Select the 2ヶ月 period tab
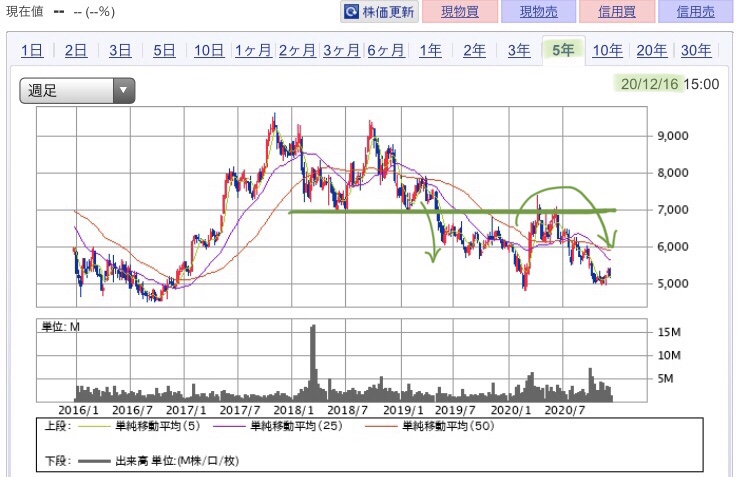This screenshot has width=749, height=477. pyautogui.click(x=297, y=50)
